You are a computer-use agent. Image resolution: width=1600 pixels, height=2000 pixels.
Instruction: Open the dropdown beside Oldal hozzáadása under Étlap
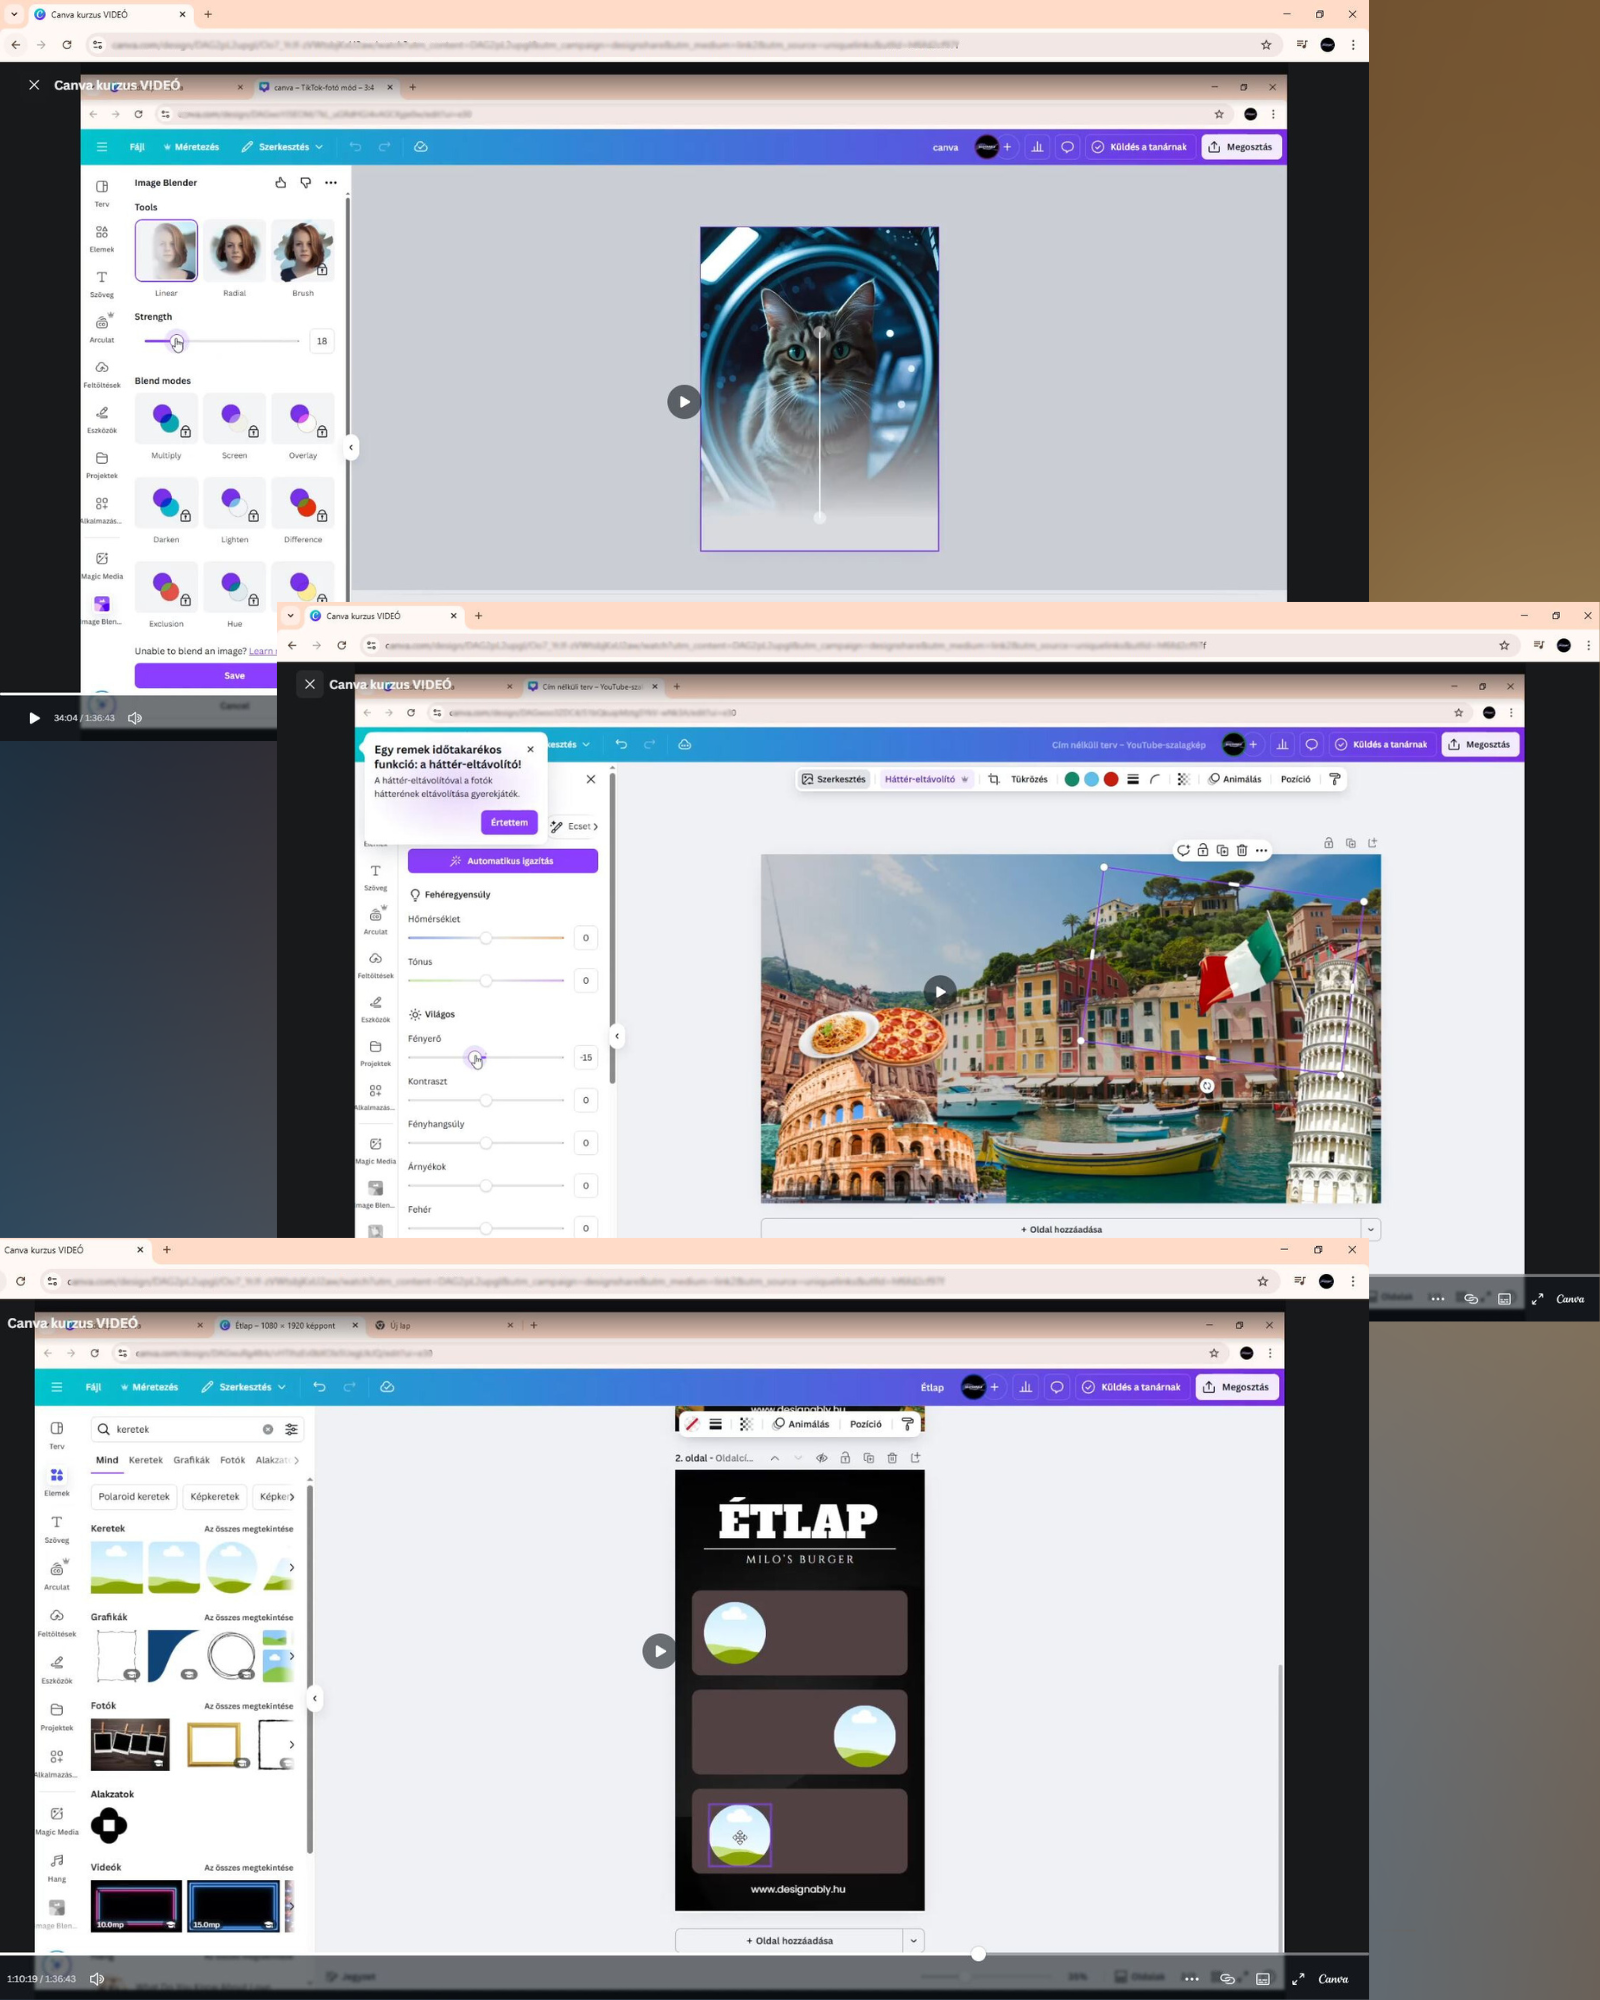click(913, 1940)
